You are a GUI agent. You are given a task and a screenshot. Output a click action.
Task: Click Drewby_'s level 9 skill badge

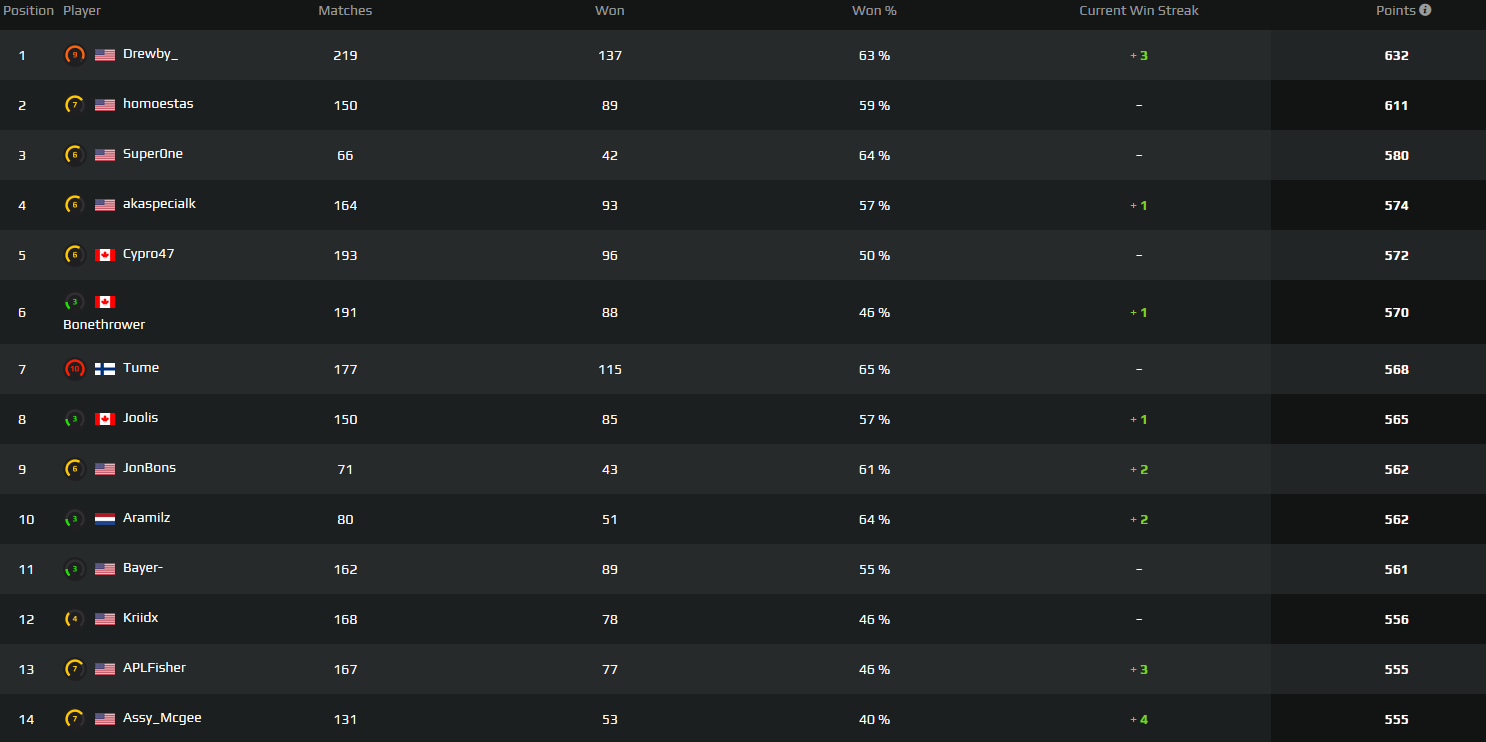point(74,54)
